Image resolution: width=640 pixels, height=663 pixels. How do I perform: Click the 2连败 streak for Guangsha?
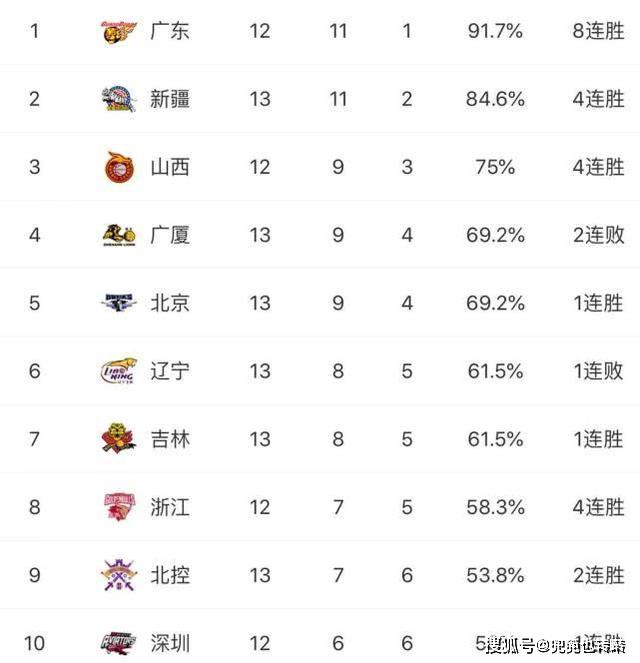pyautogui.click(x=598, y=235)
